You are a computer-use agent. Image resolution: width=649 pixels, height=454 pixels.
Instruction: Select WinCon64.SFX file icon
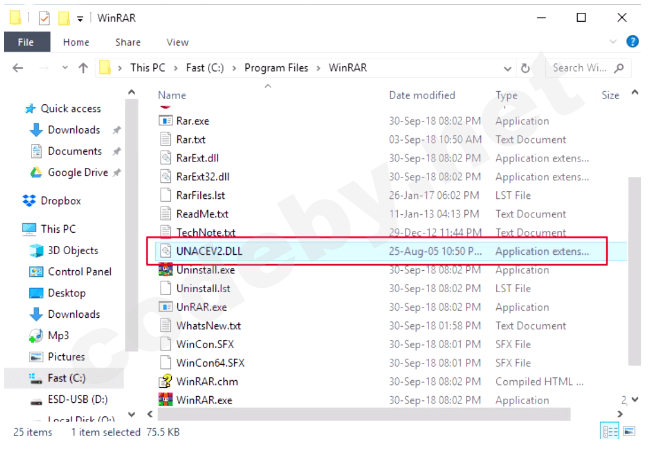click(x=166, y=363)
